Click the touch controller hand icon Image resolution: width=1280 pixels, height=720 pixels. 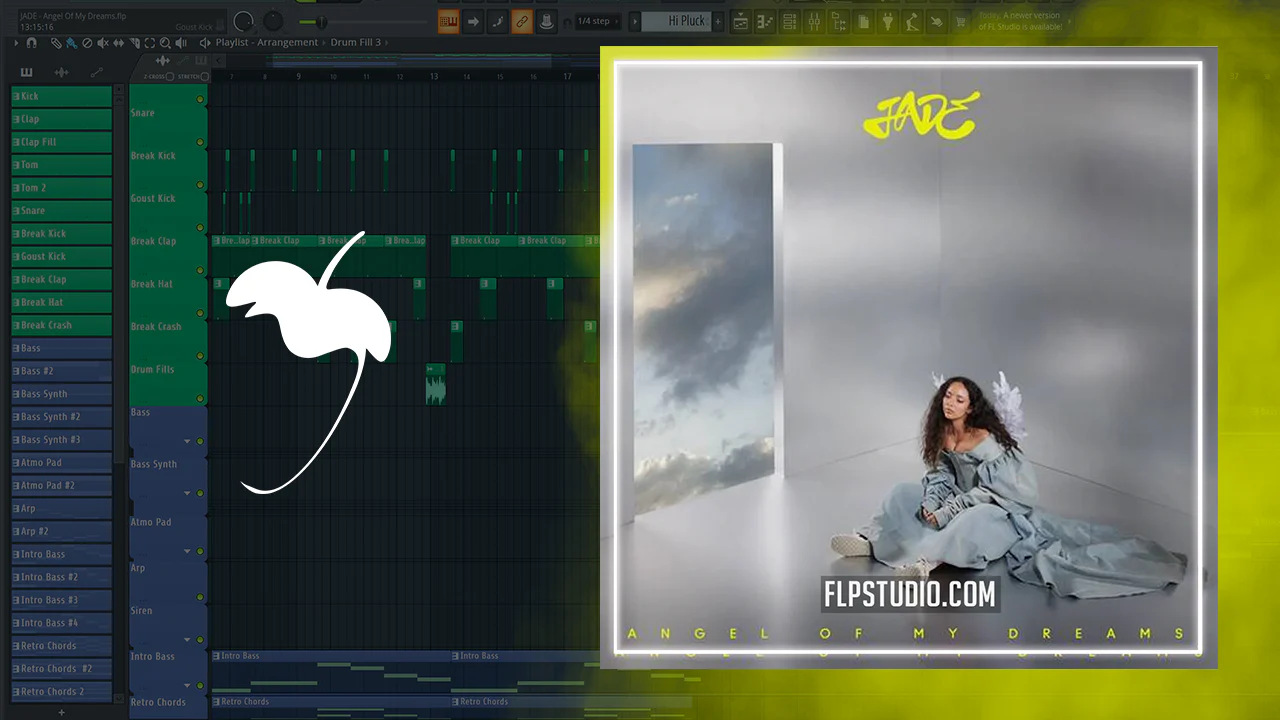click(937, 21)
